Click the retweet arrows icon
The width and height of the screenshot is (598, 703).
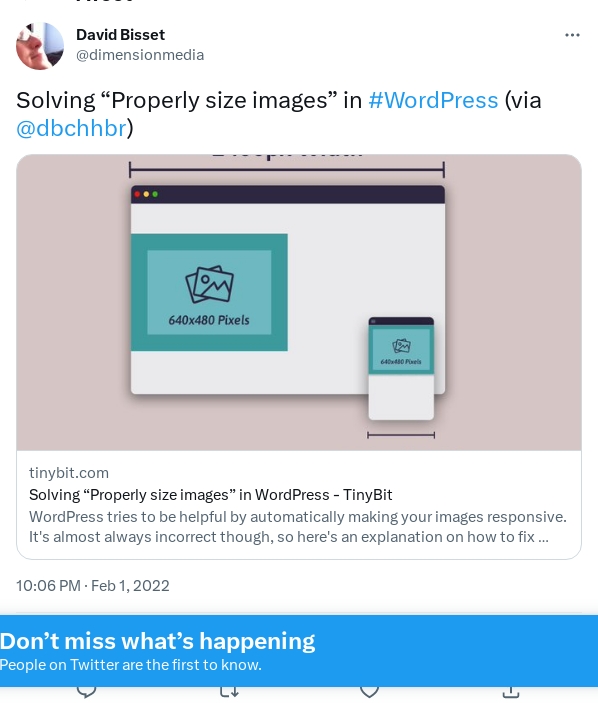coord(229,692)
